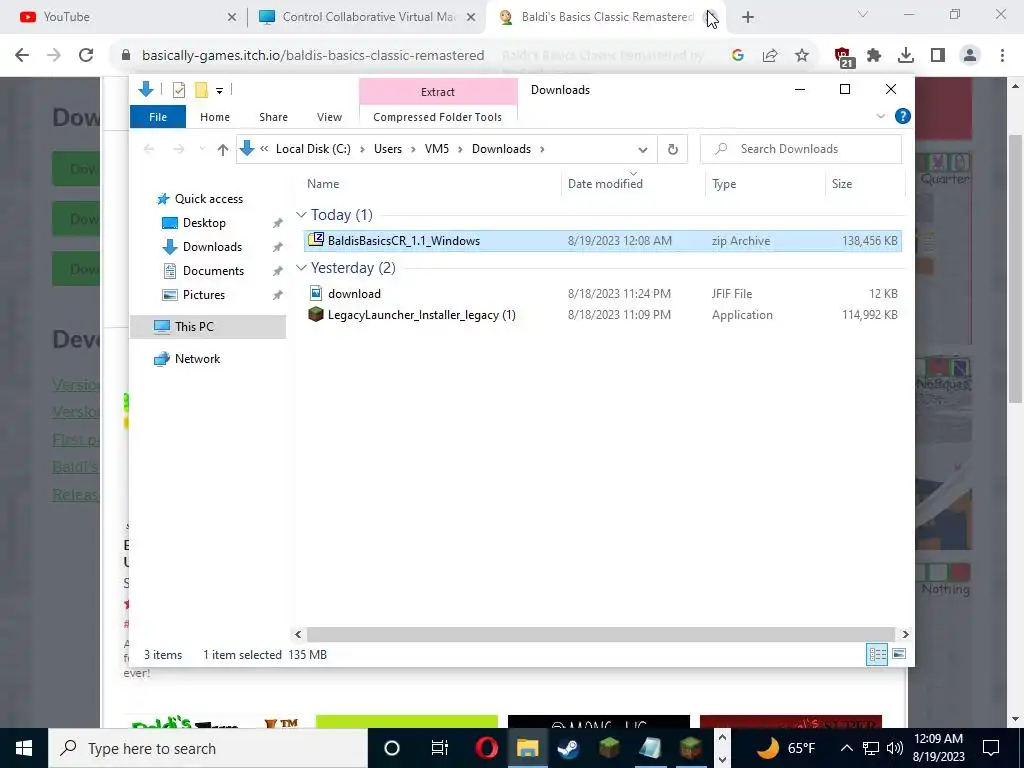Screen dimensions: 1024x768
Task: Click VM5 in the address path
Action: pyautogui.click(x=437, y=149)
